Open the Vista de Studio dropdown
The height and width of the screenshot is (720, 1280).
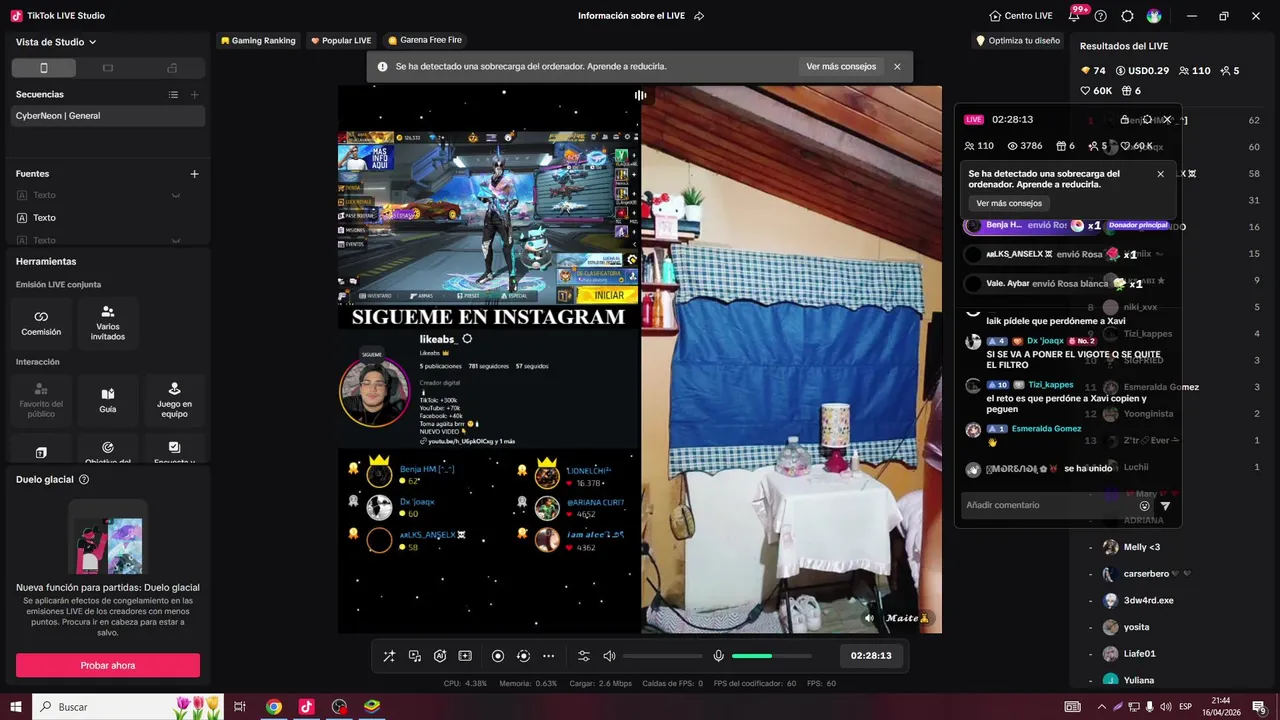(x=56, y=42)
